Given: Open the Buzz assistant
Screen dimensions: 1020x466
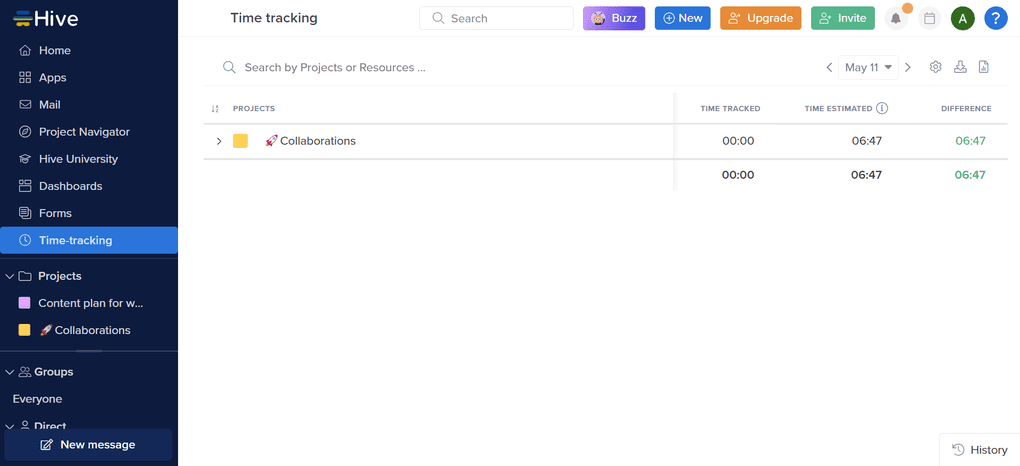Looking at the screenshot, I should point(614,18).
